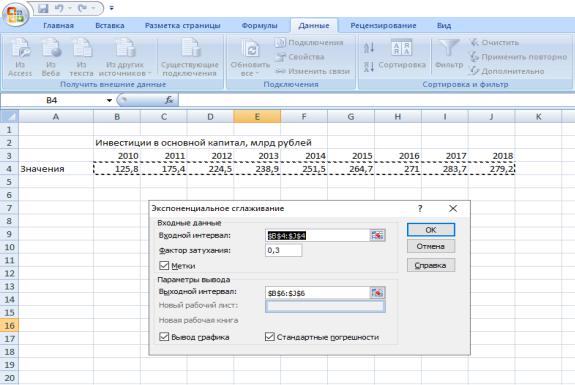Click cell with value 125,8
This screenshot has height=385, width=575.
tap(117, 169)
